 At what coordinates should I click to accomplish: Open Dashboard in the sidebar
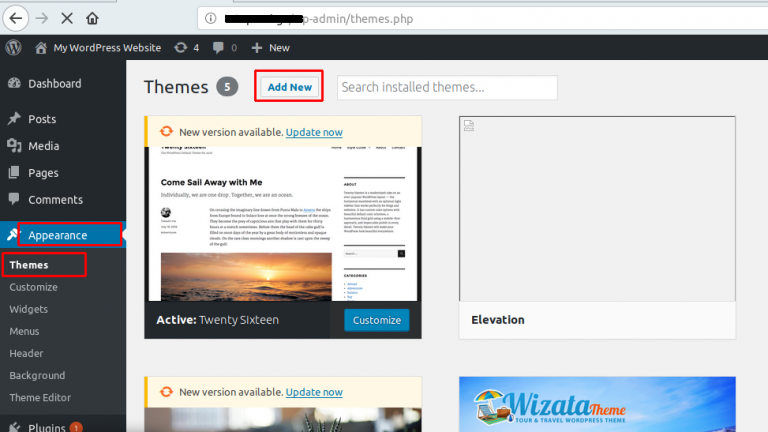click(55, 83)
